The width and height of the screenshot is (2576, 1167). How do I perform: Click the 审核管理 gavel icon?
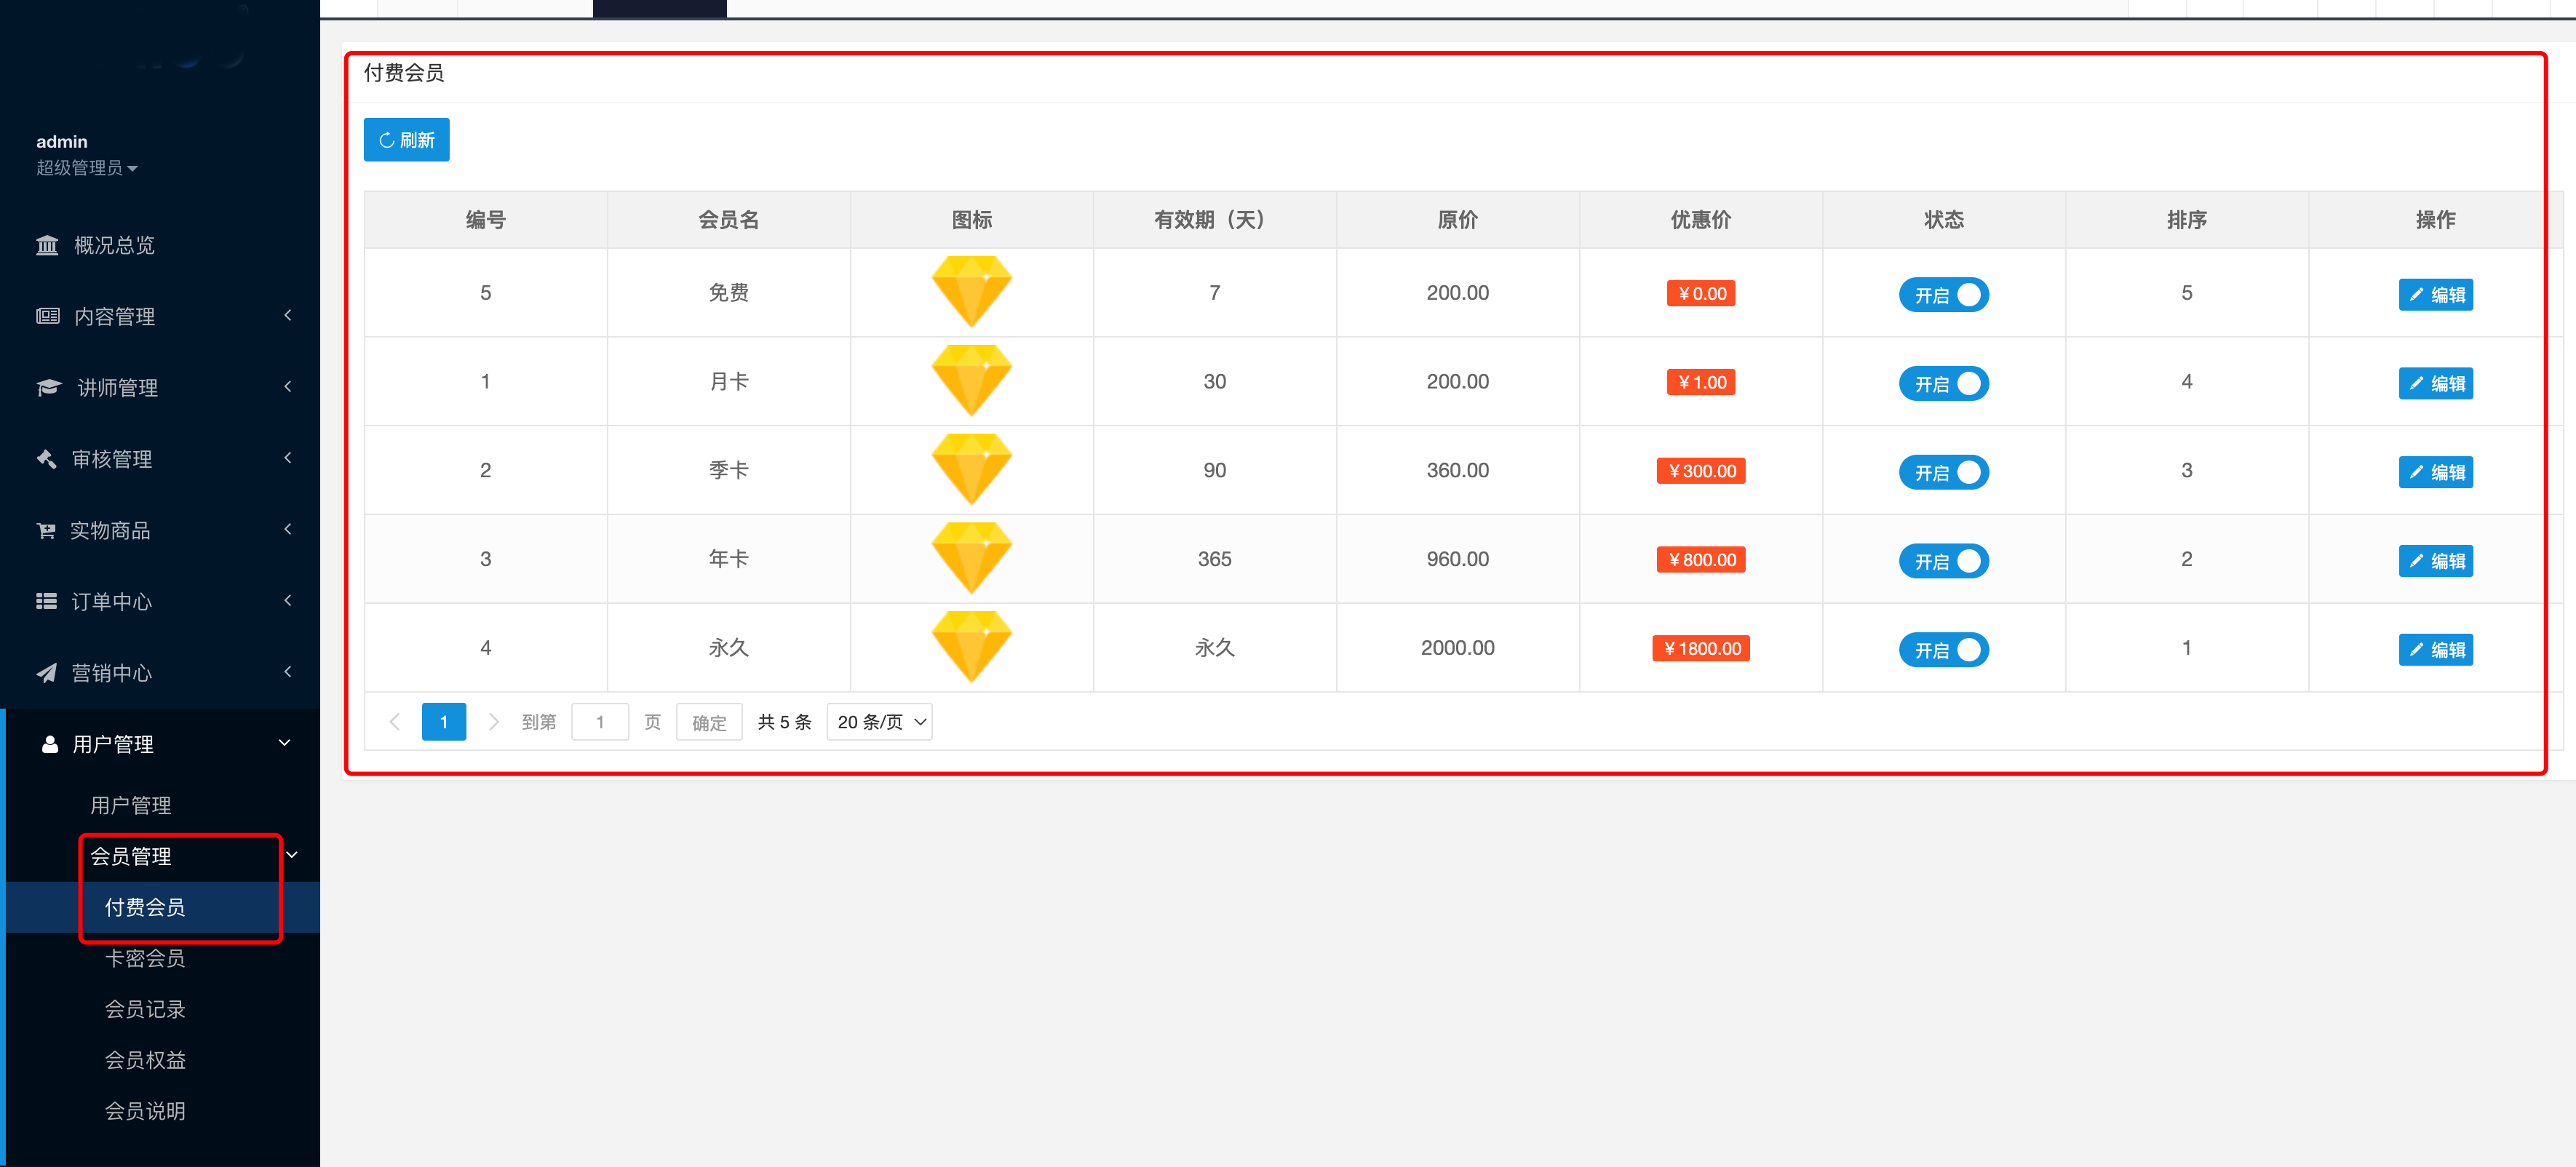(x=46, y=458)
